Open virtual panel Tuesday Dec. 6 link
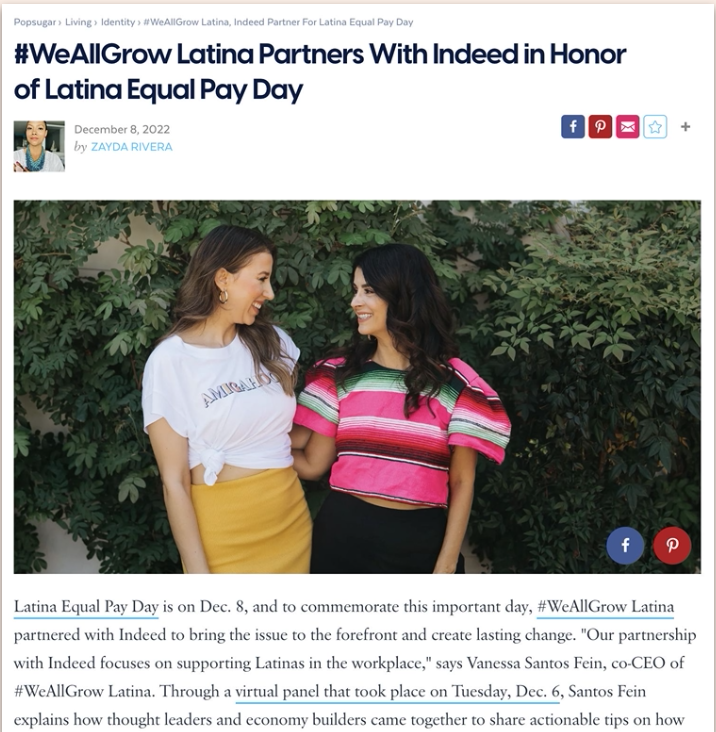Screen dimensions: 716x732 [397, 691]
